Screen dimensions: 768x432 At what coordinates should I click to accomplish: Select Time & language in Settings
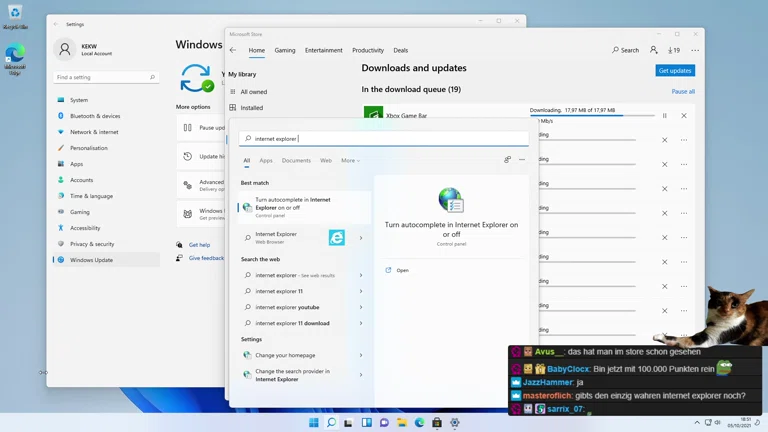point(106,196)
